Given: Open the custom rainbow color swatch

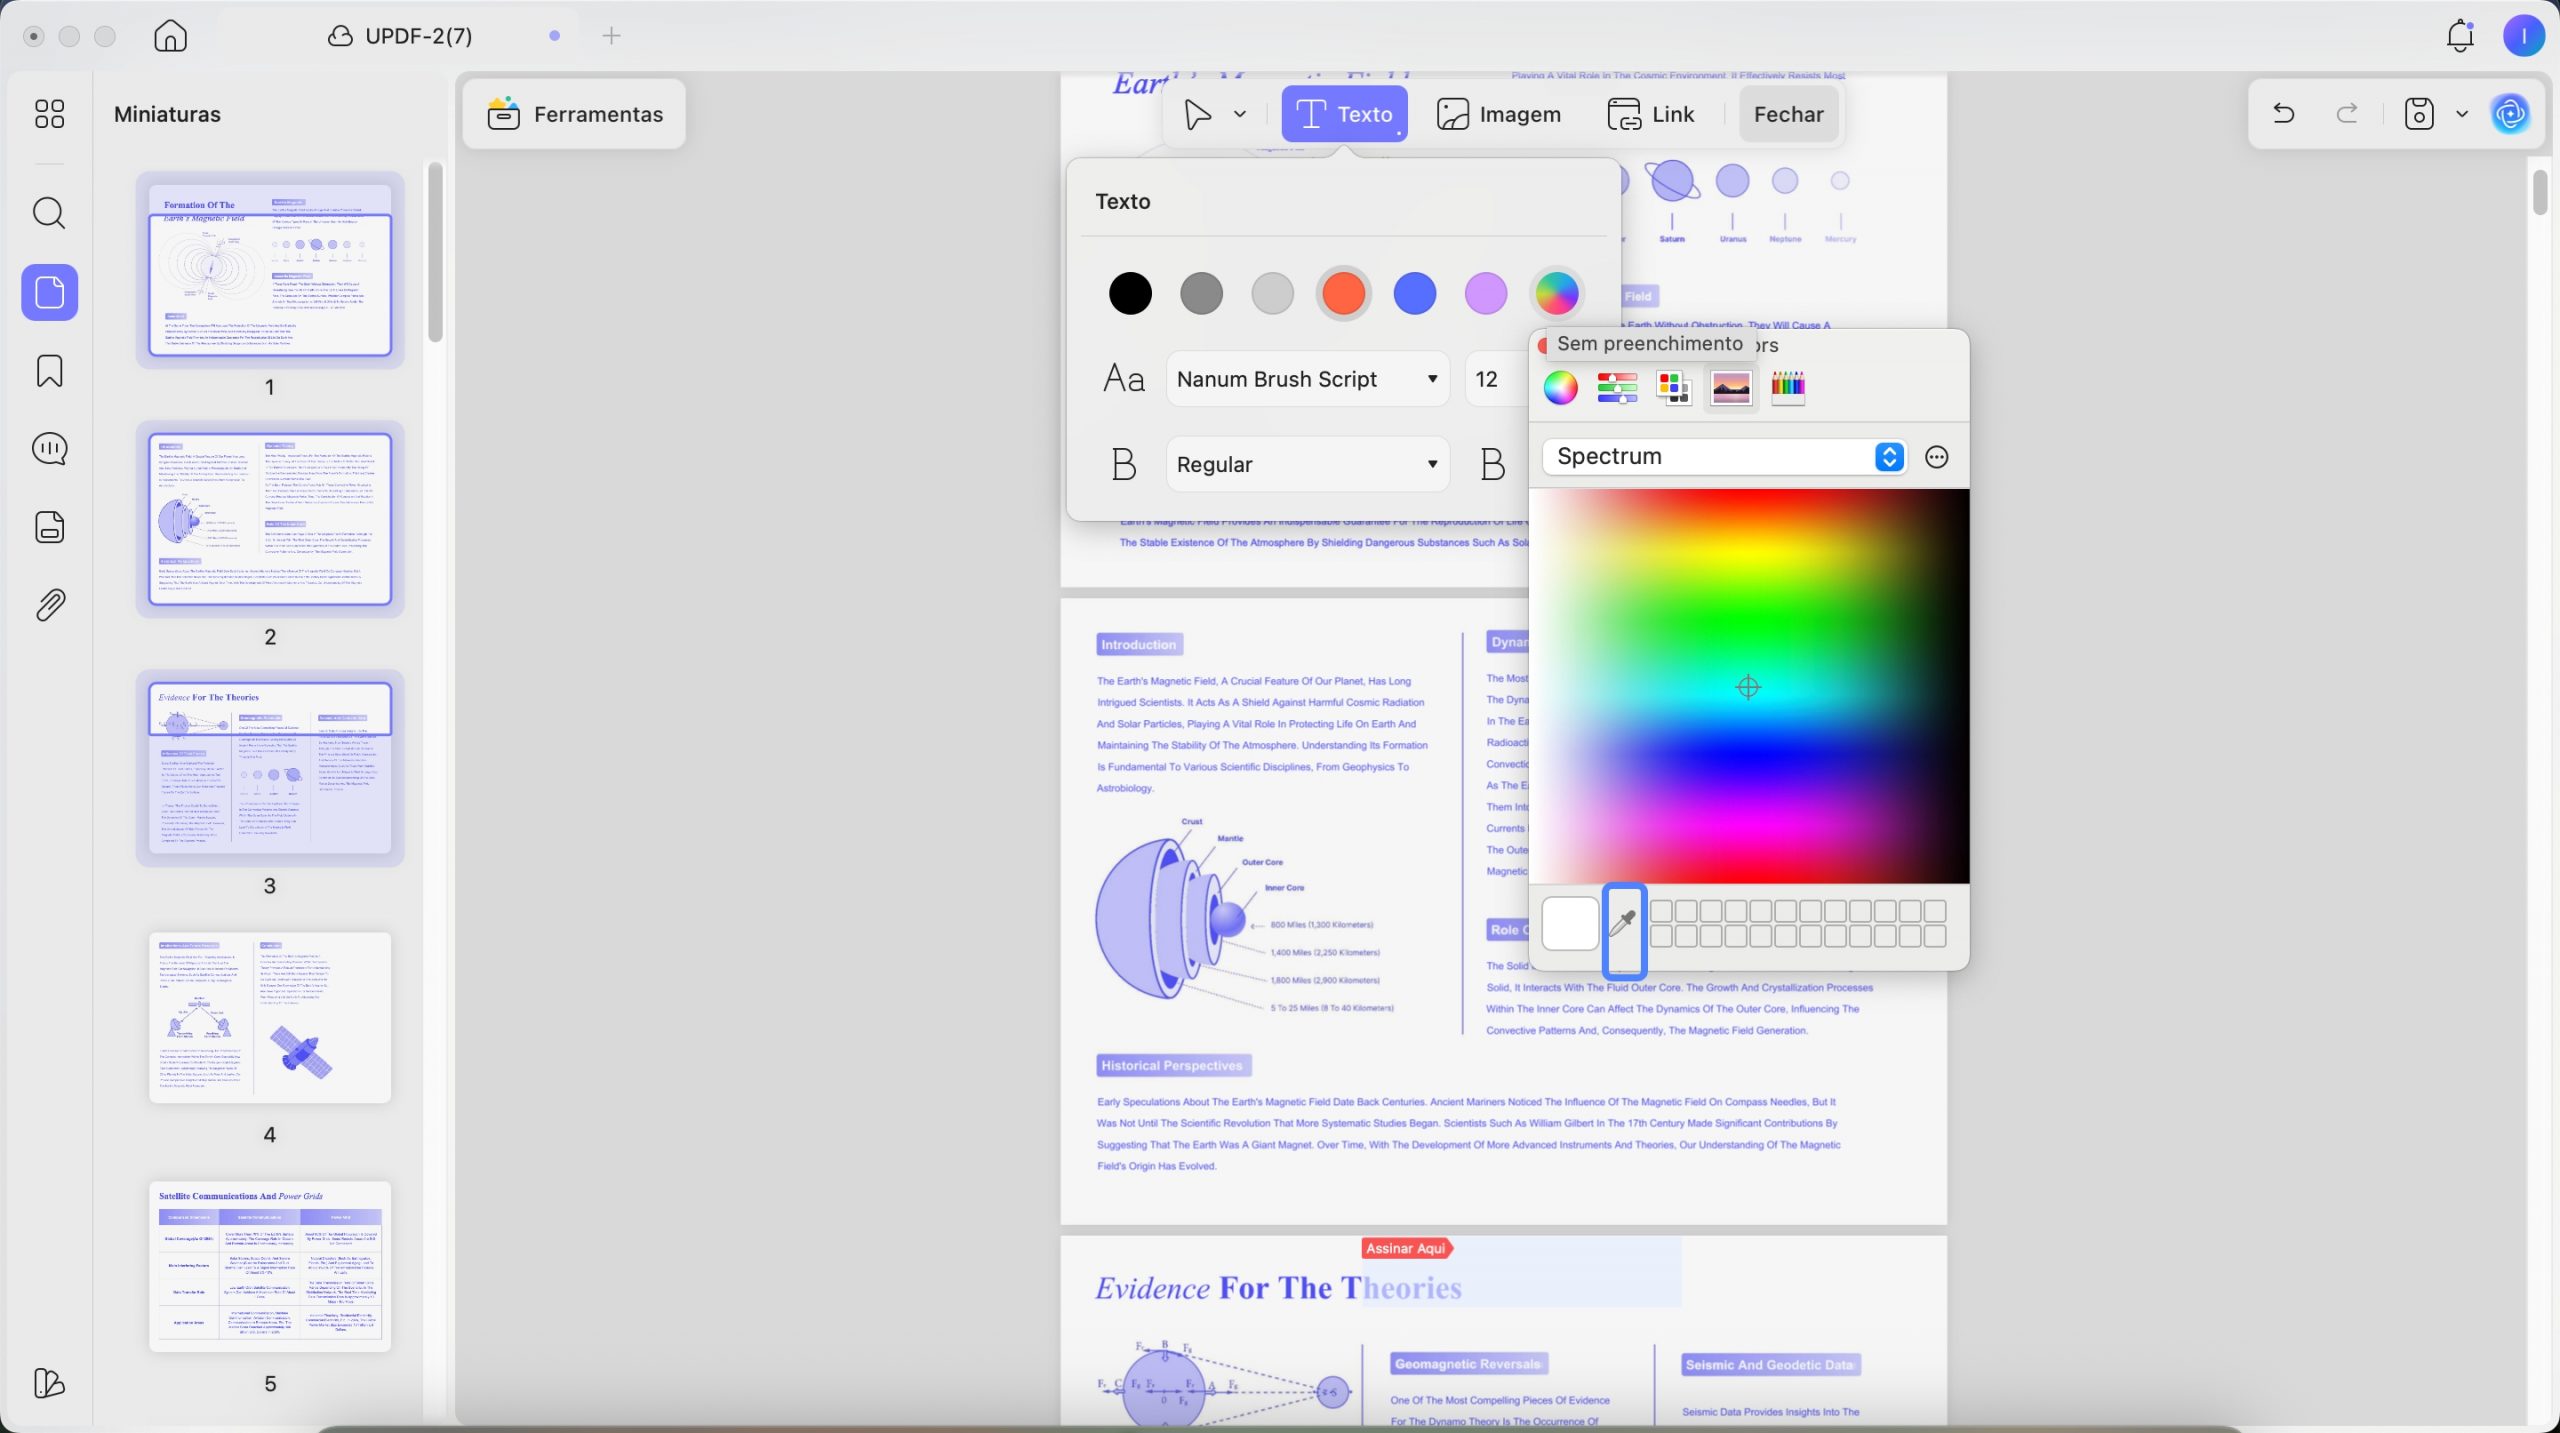Looking at the screenshot, I should coord(1556,294).
